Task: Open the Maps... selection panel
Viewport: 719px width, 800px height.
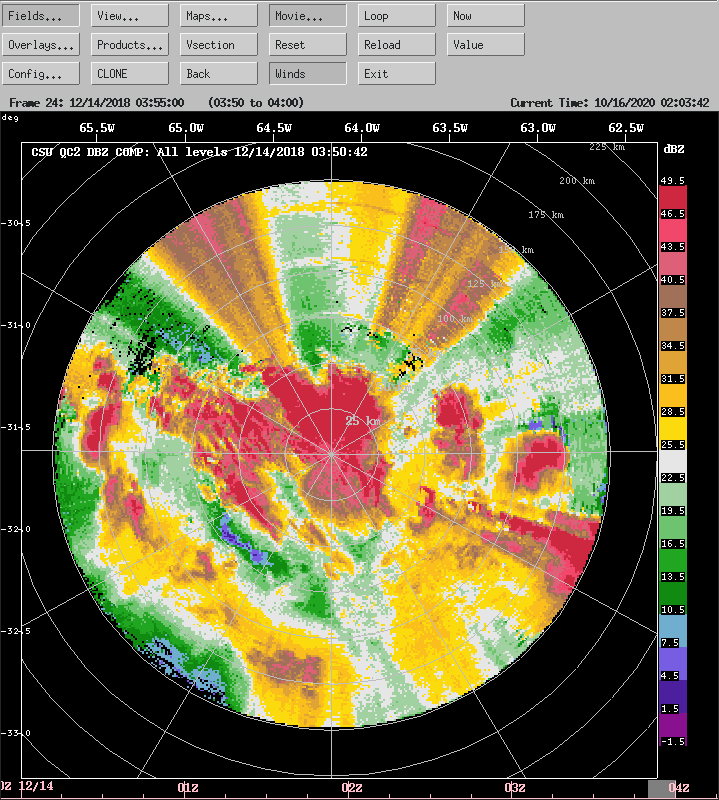Action: 219,16
